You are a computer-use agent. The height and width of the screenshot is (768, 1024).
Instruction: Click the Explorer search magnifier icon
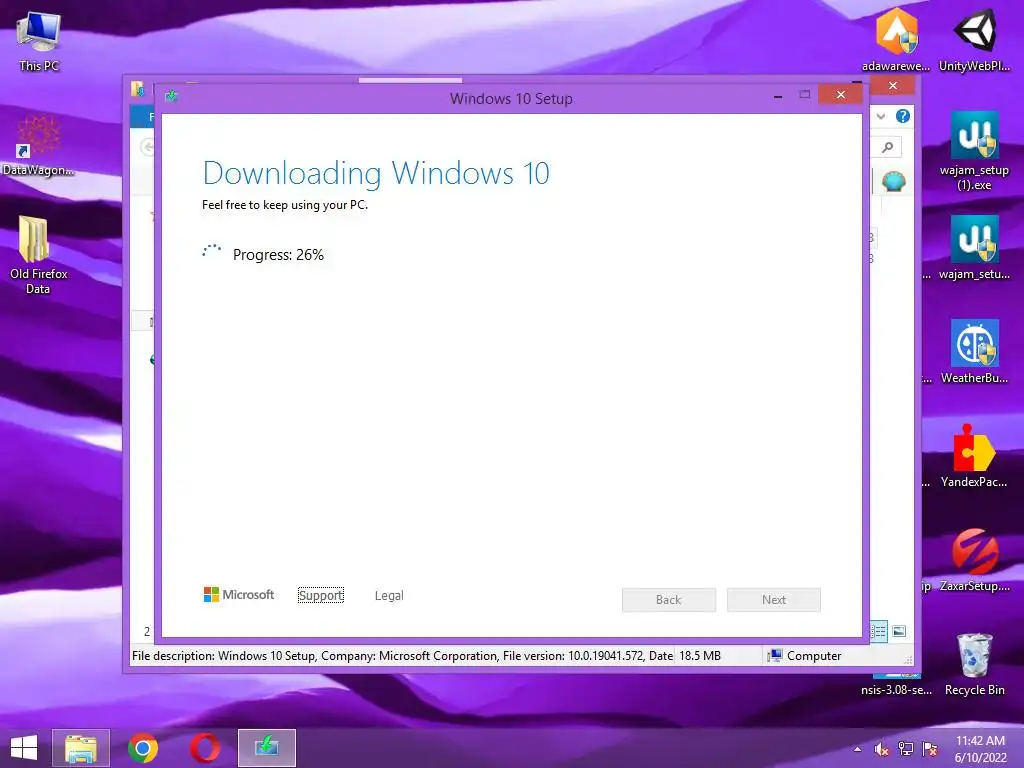point(888,148)
